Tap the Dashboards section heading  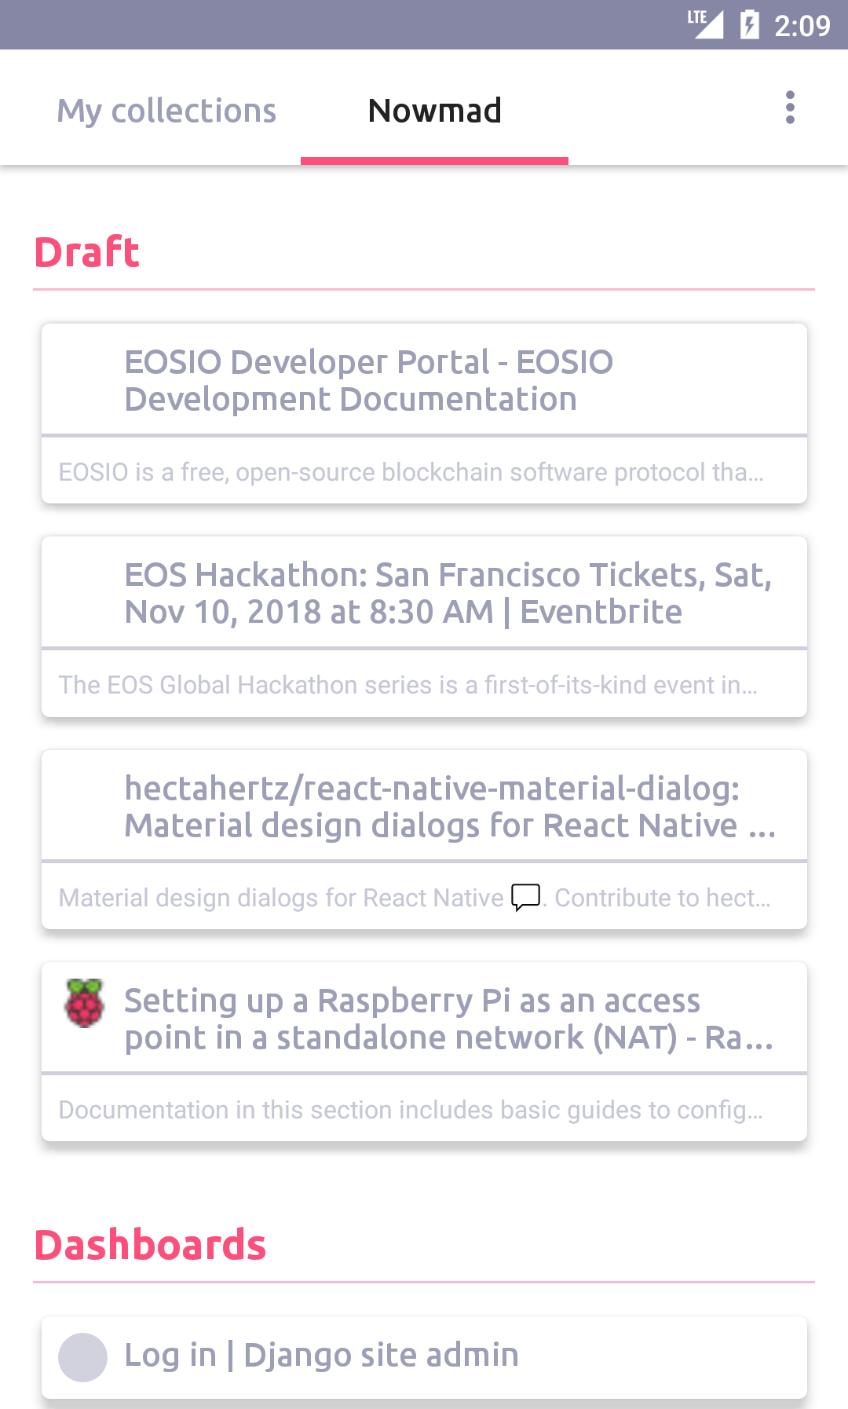coord(150,1245)
